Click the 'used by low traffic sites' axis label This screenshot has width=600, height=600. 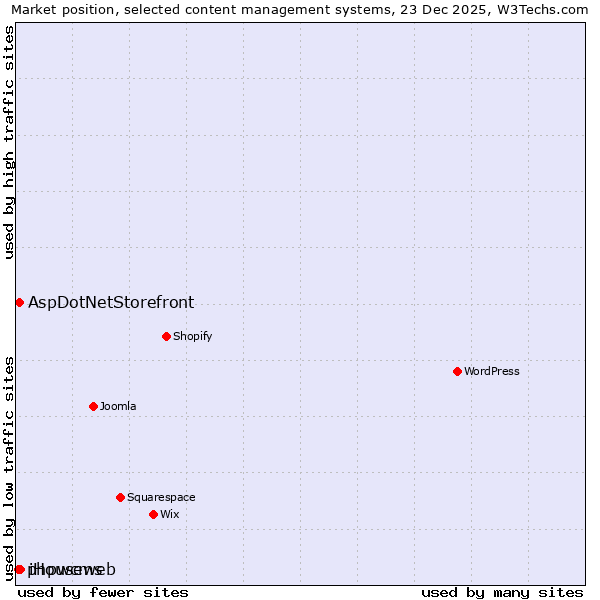[x=8, y=470]
